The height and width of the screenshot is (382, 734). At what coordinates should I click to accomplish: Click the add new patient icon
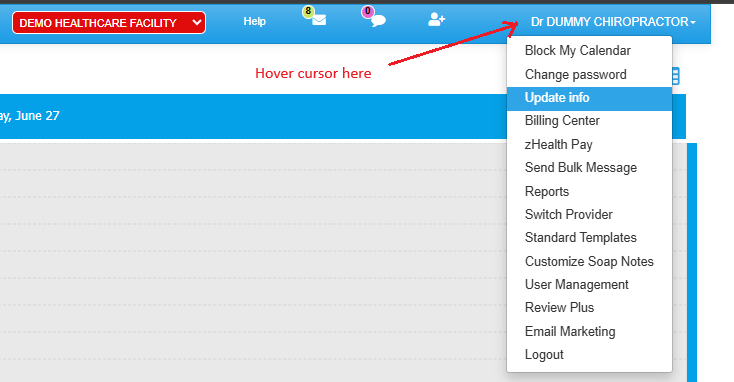pyautogui.click(x=436, y=19)
